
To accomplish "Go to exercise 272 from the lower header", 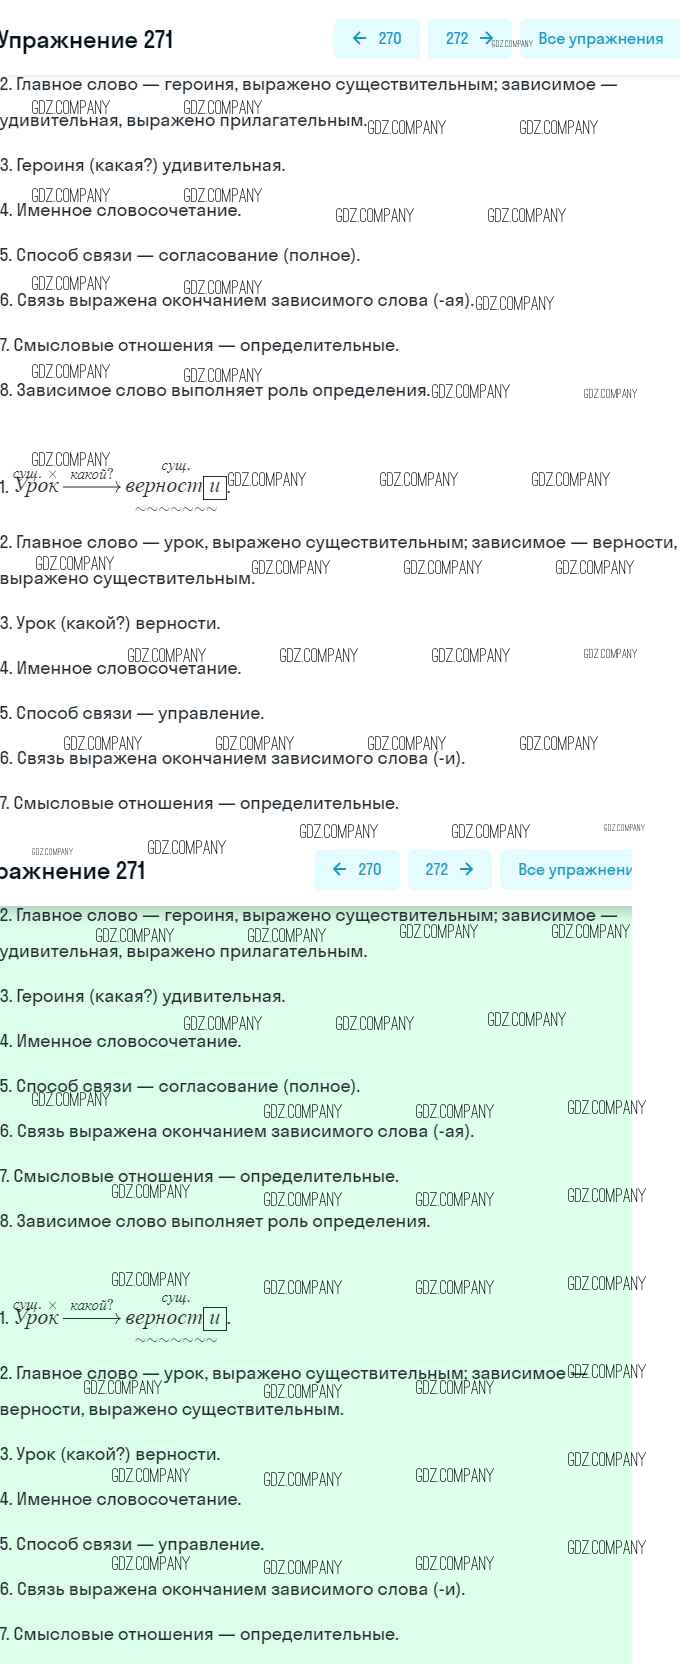I will click(x=449, y=870).
